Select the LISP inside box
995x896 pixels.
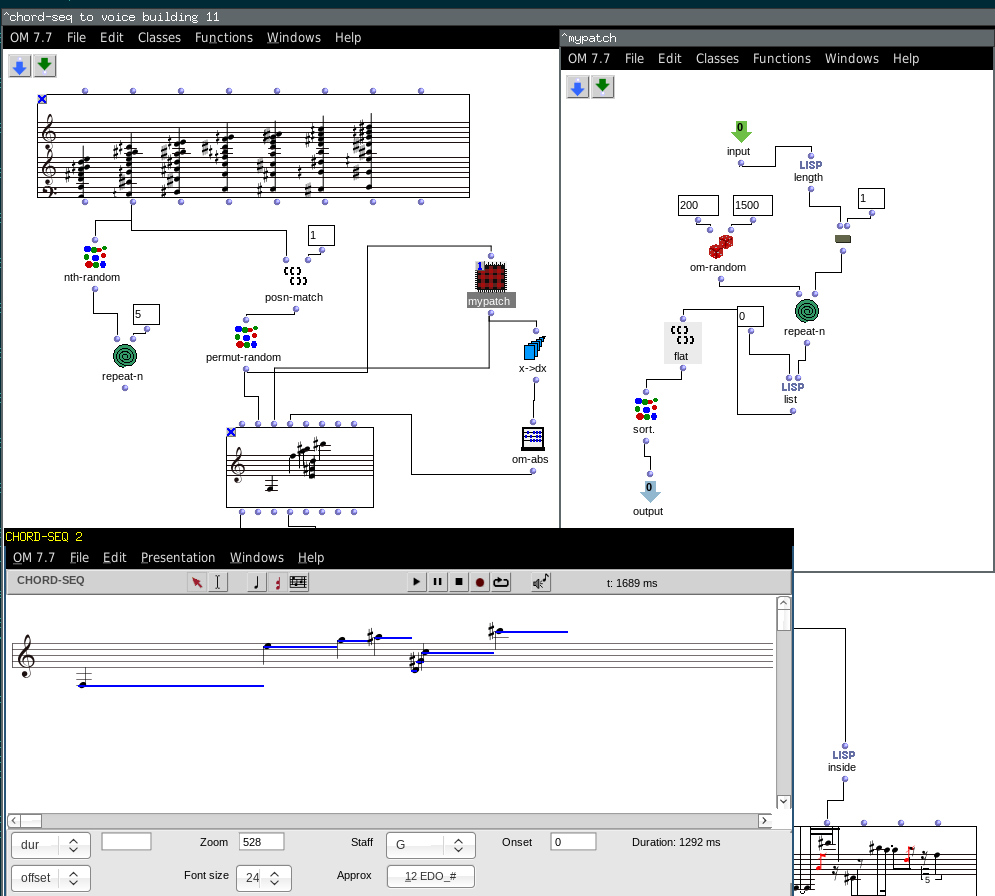click(x=843, y=761)
